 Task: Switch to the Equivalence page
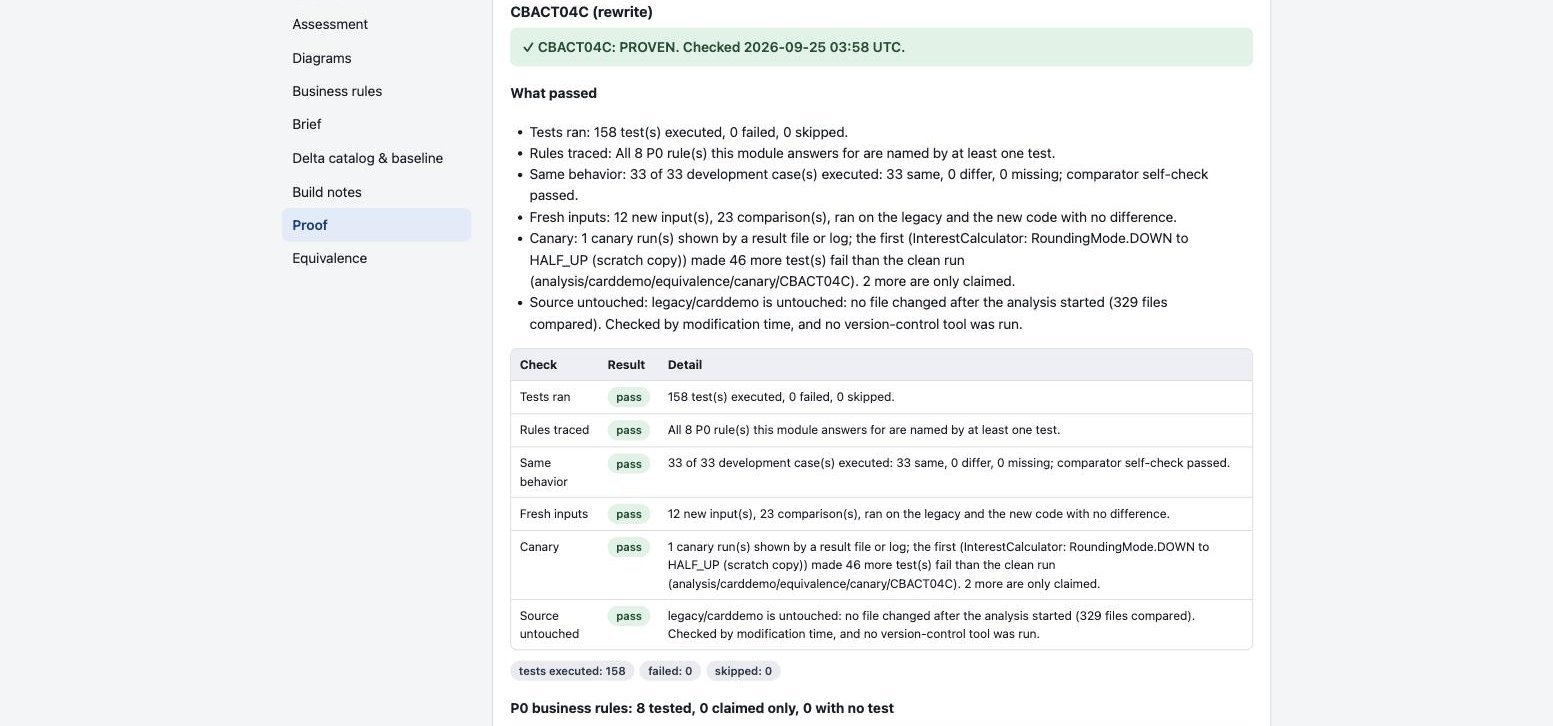pos(376,258)
